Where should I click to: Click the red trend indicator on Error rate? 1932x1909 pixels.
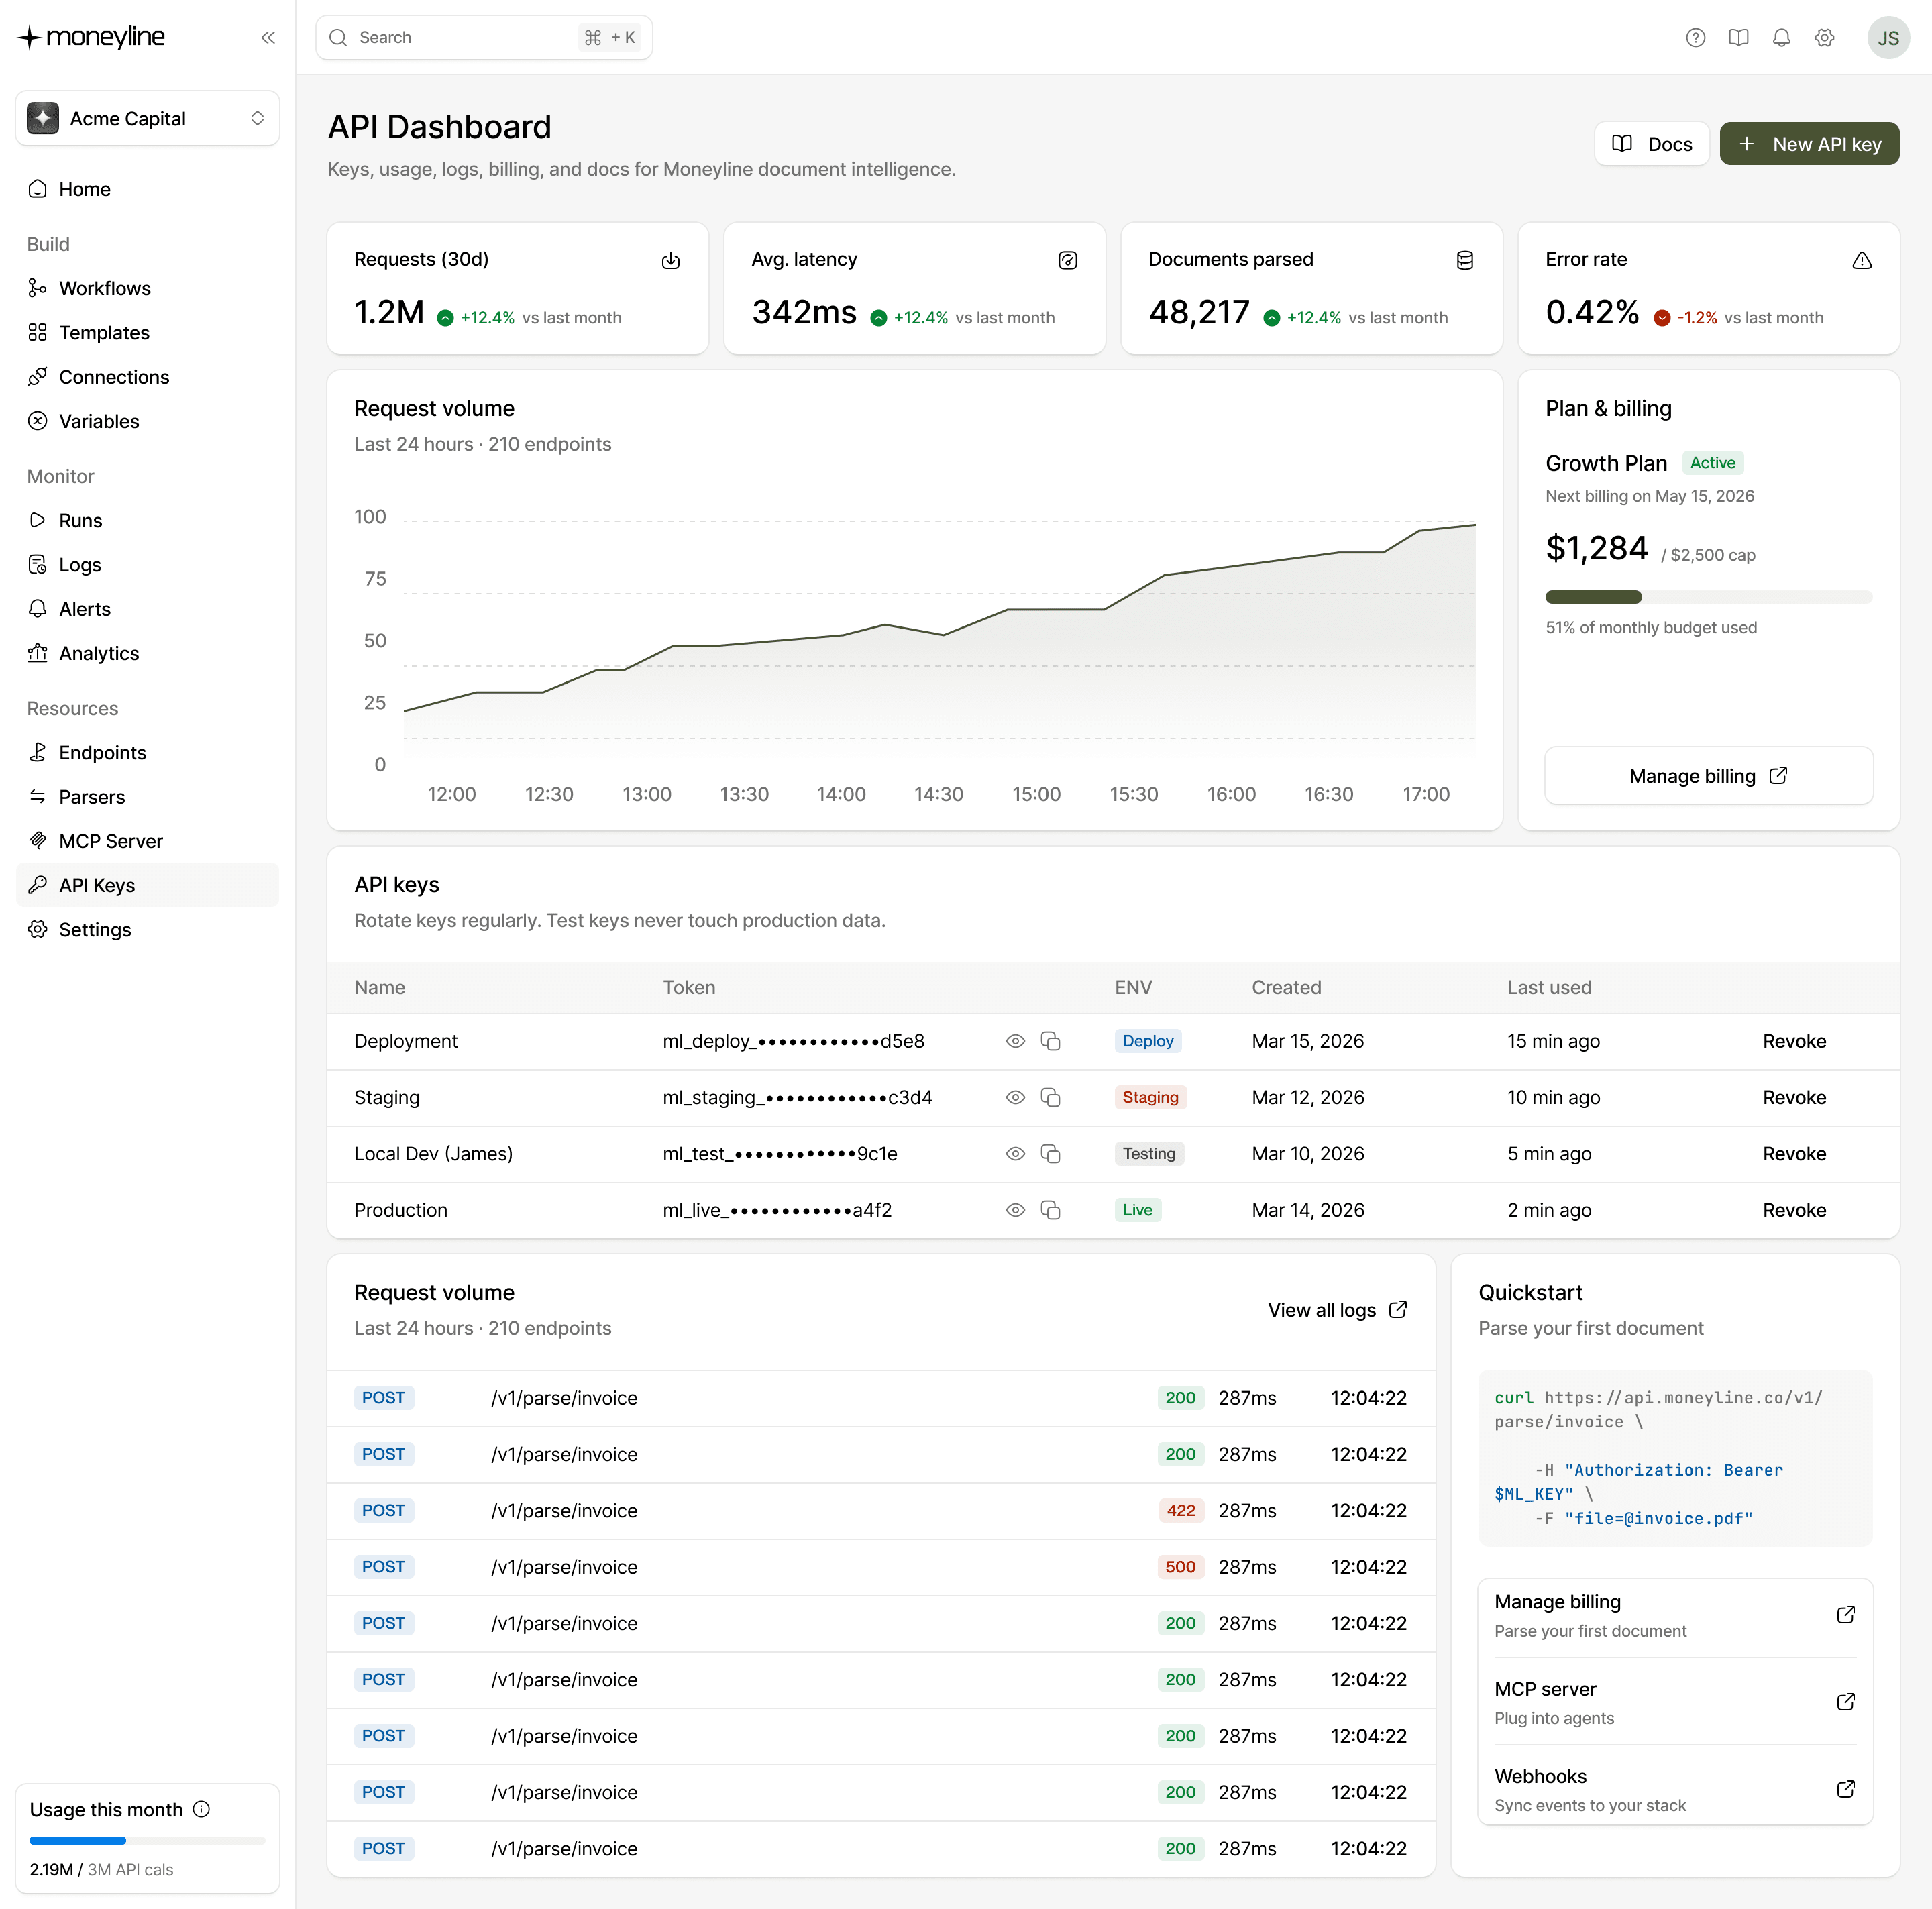[x=1662, y=318]
